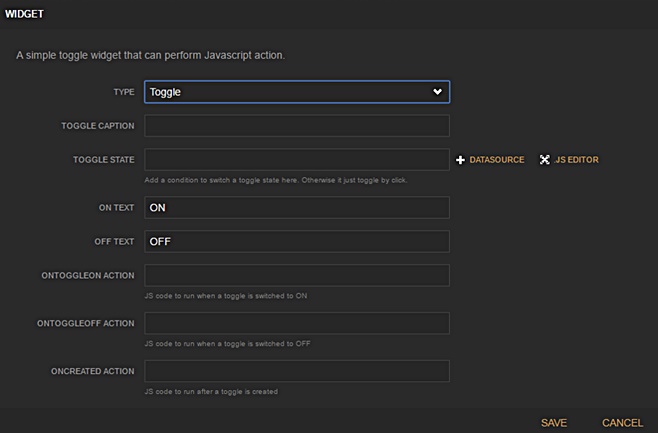
Task: Select the ON Text field containing ON
Action: click(x=297, y=207)
